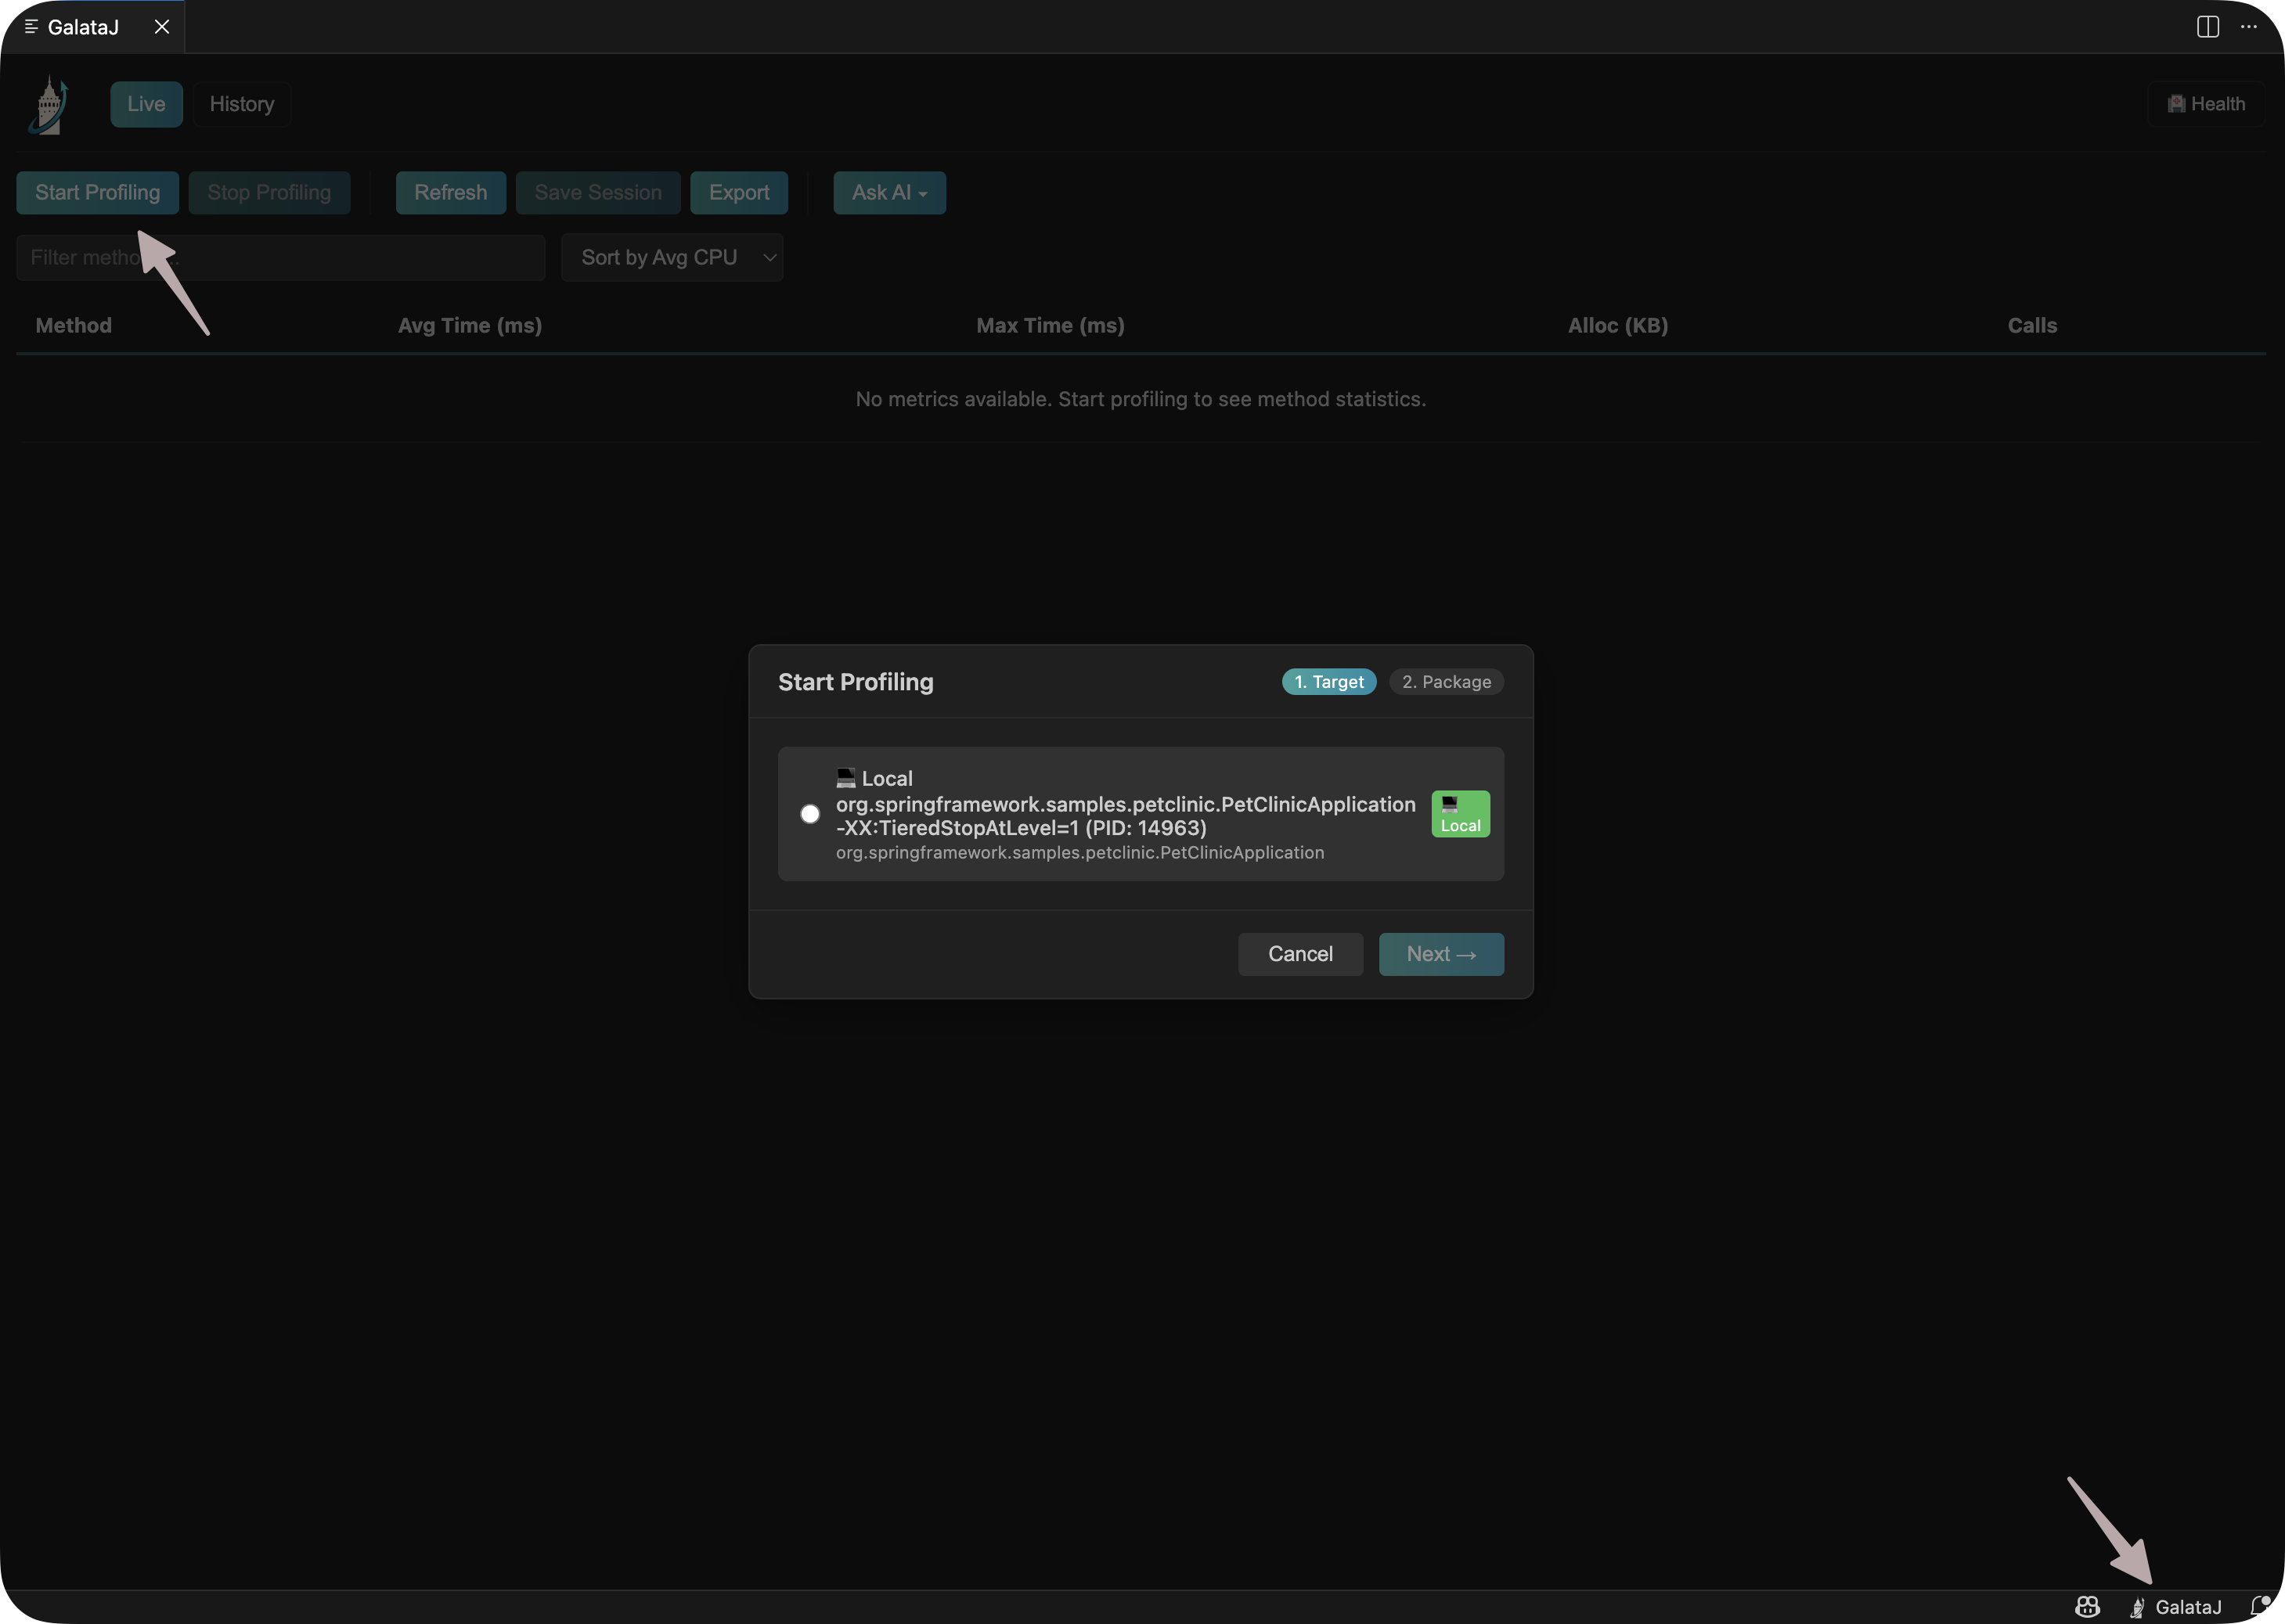Select the PetClinicApplication local process radio
Viewport: 2285px width, 1624px height.
[x=810, y=814]
